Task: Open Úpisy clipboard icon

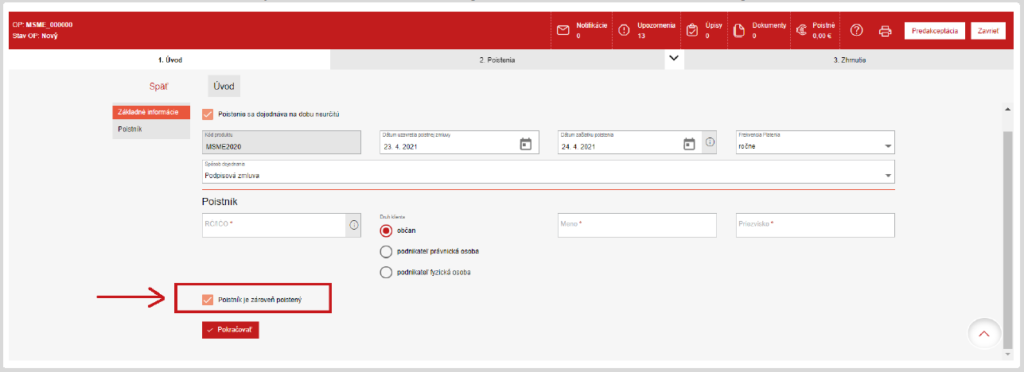Action: tap(692, 30)
